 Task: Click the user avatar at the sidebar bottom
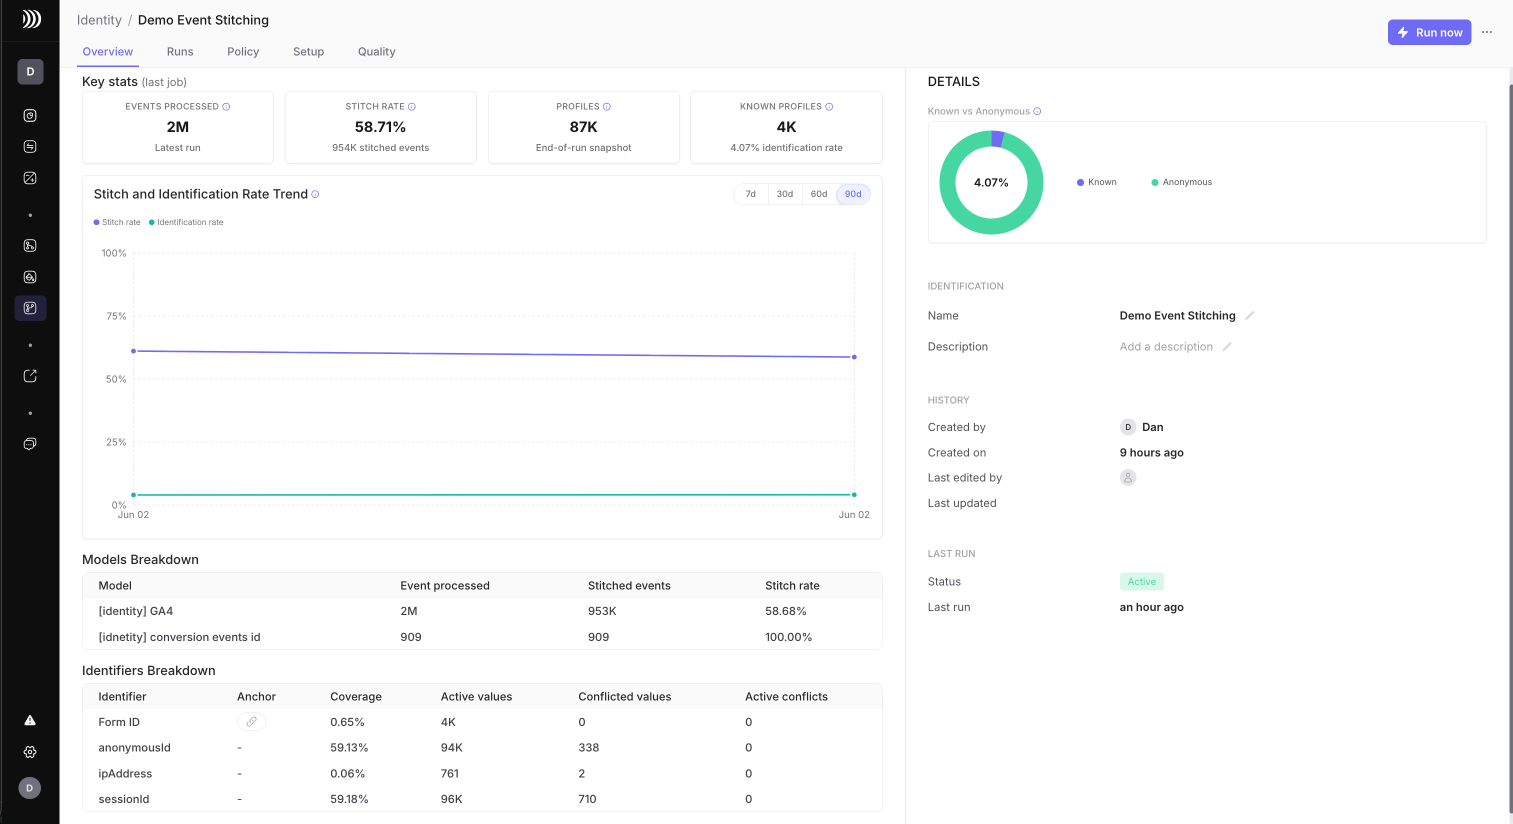tap(30, 788)
